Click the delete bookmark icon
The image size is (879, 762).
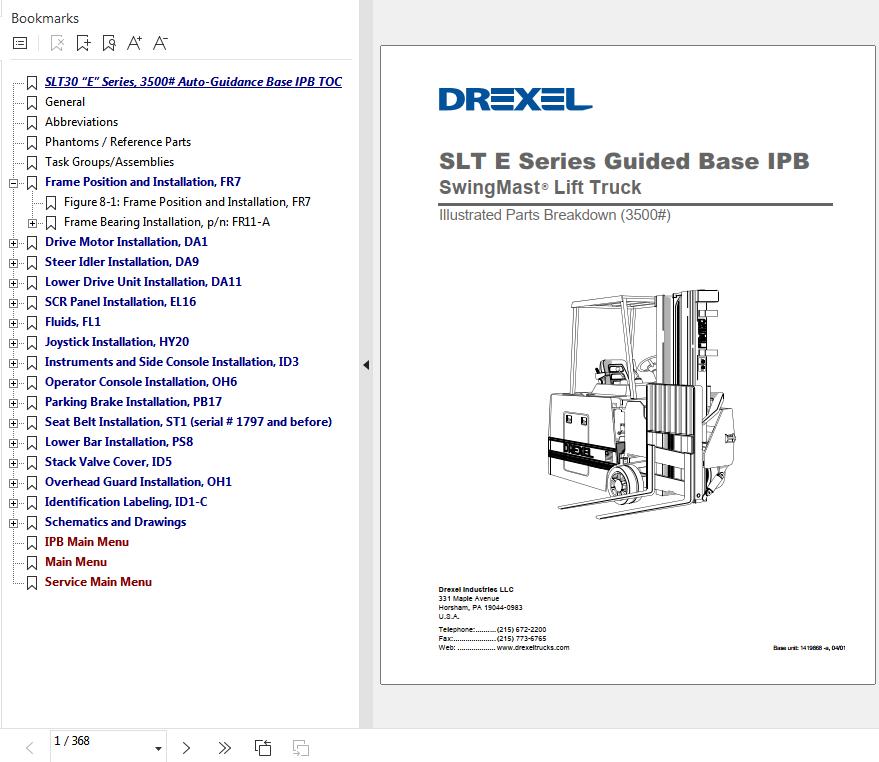(57, 43)
